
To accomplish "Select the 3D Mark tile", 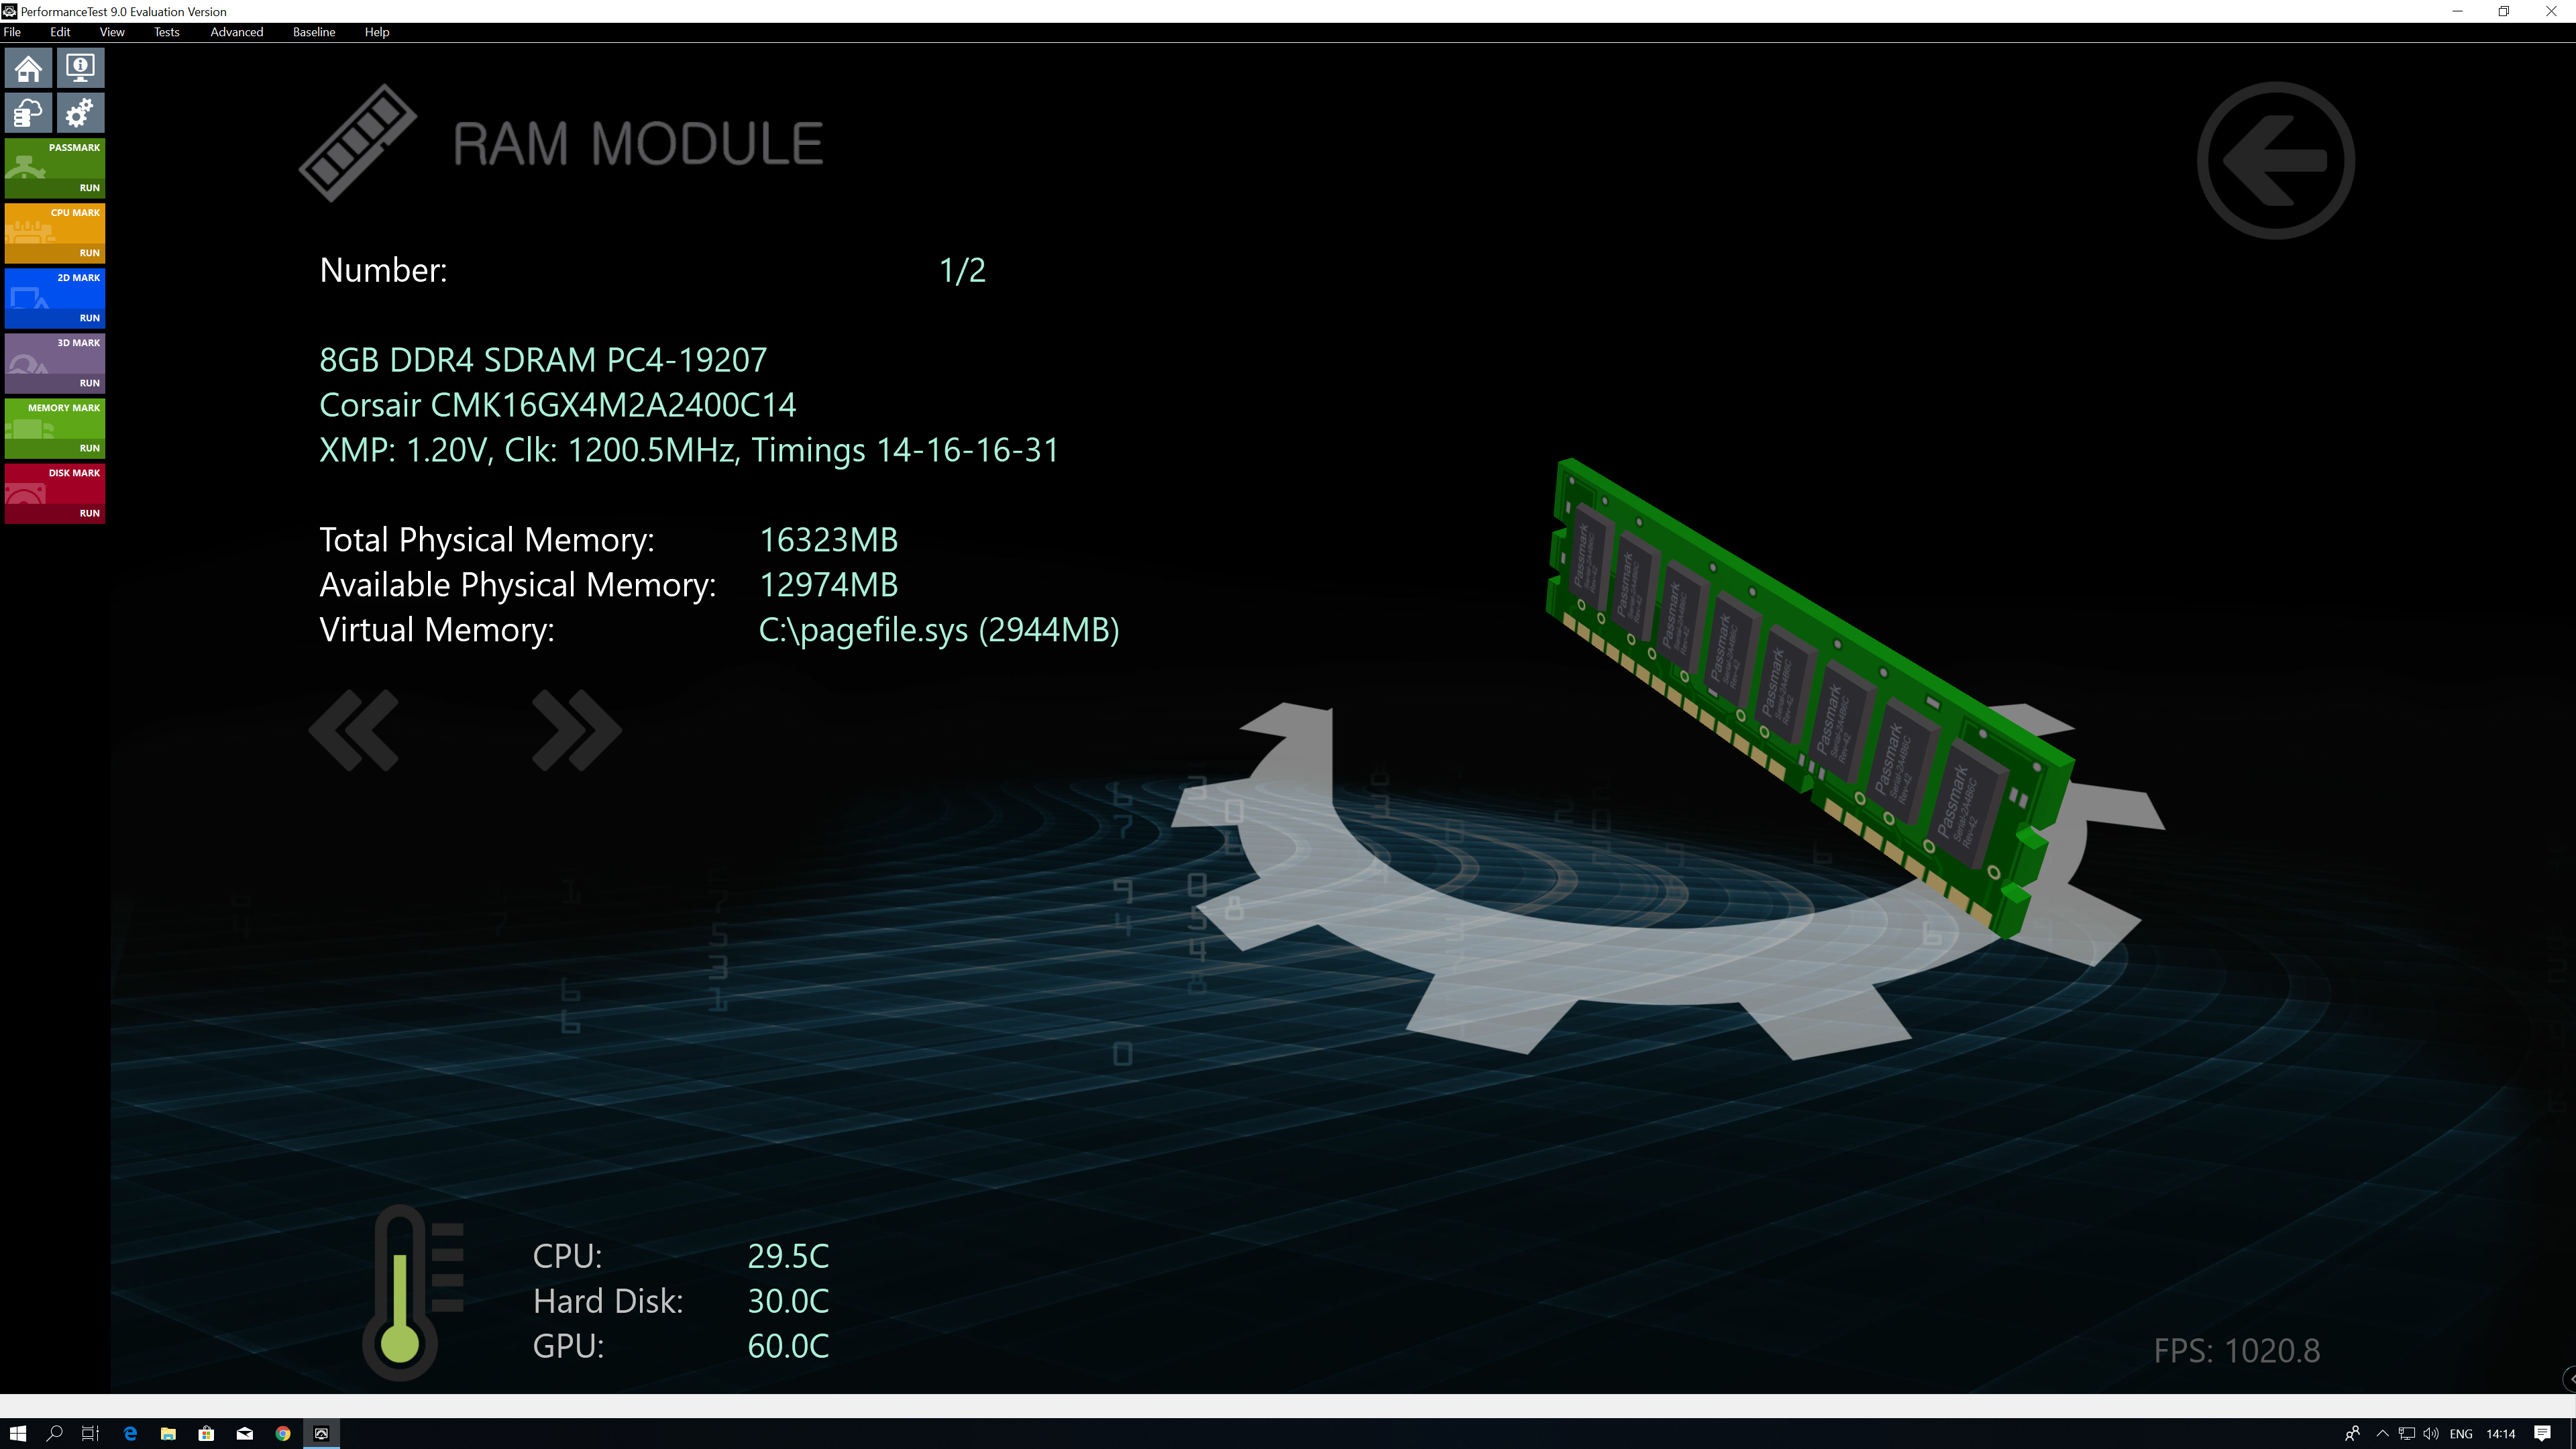I will pyautogui.click(x=55, y=363).
